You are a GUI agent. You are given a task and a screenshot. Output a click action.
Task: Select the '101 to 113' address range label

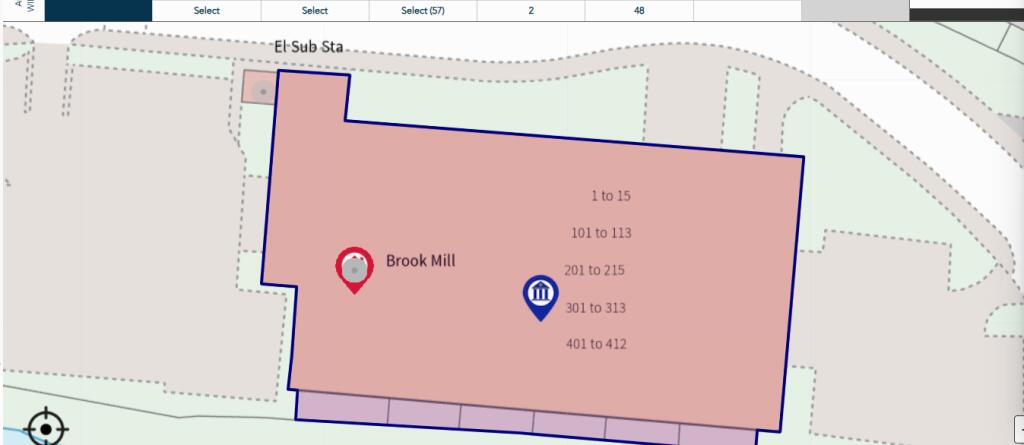[601, 233]
